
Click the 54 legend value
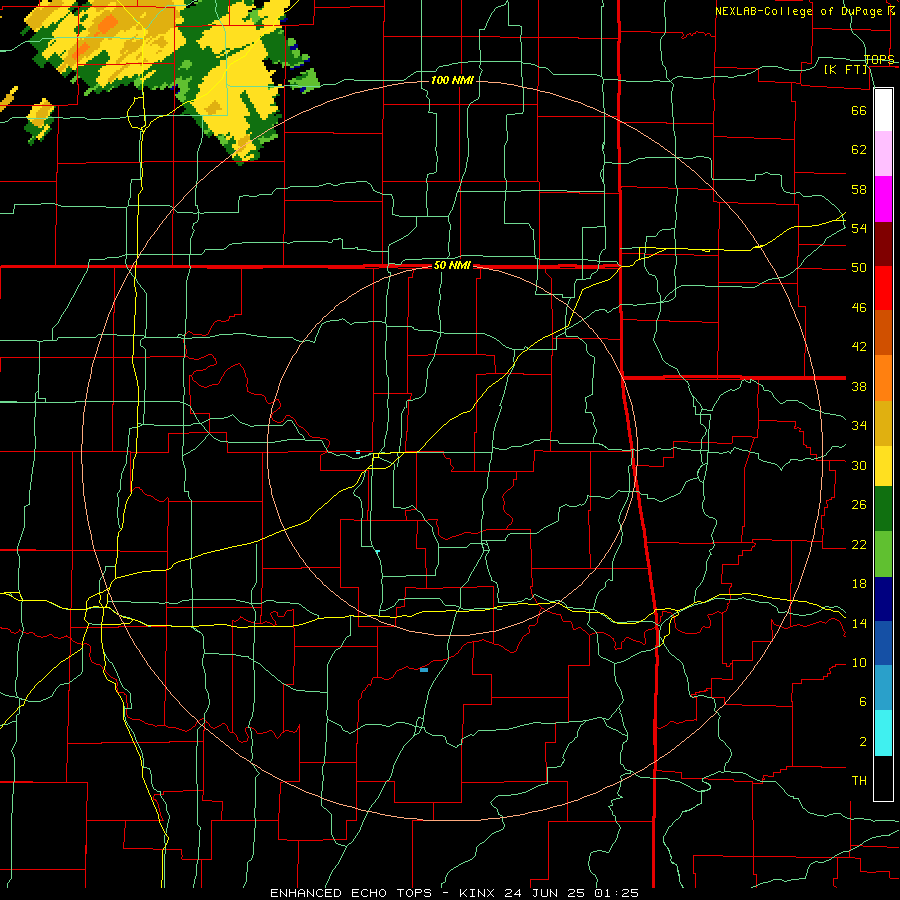(859, 228)
